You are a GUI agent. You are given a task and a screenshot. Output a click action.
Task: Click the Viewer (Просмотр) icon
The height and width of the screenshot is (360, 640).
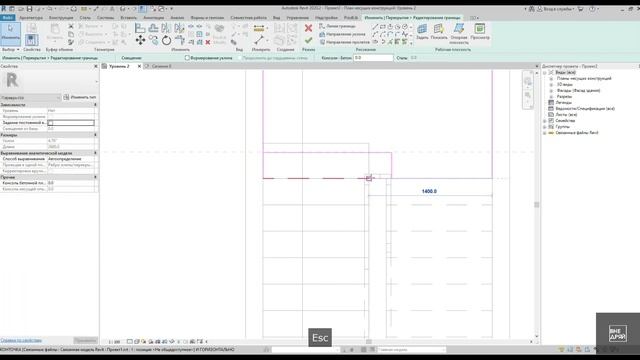480,31
